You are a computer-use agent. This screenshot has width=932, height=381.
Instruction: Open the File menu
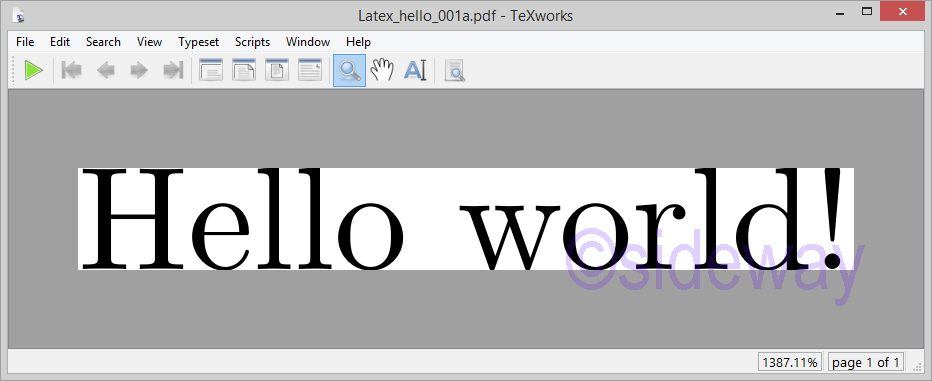tap(25, 42)
